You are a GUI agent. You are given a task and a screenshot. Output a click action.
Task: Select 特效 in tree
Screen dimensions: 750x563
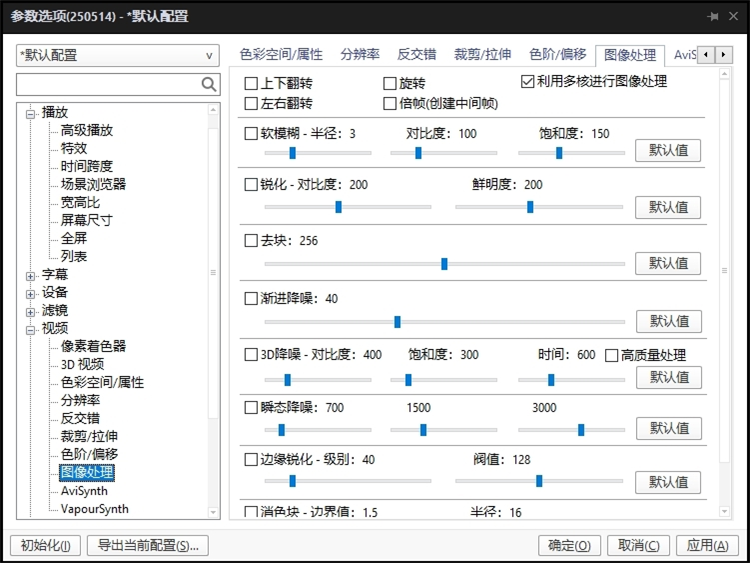click(74, 148)
